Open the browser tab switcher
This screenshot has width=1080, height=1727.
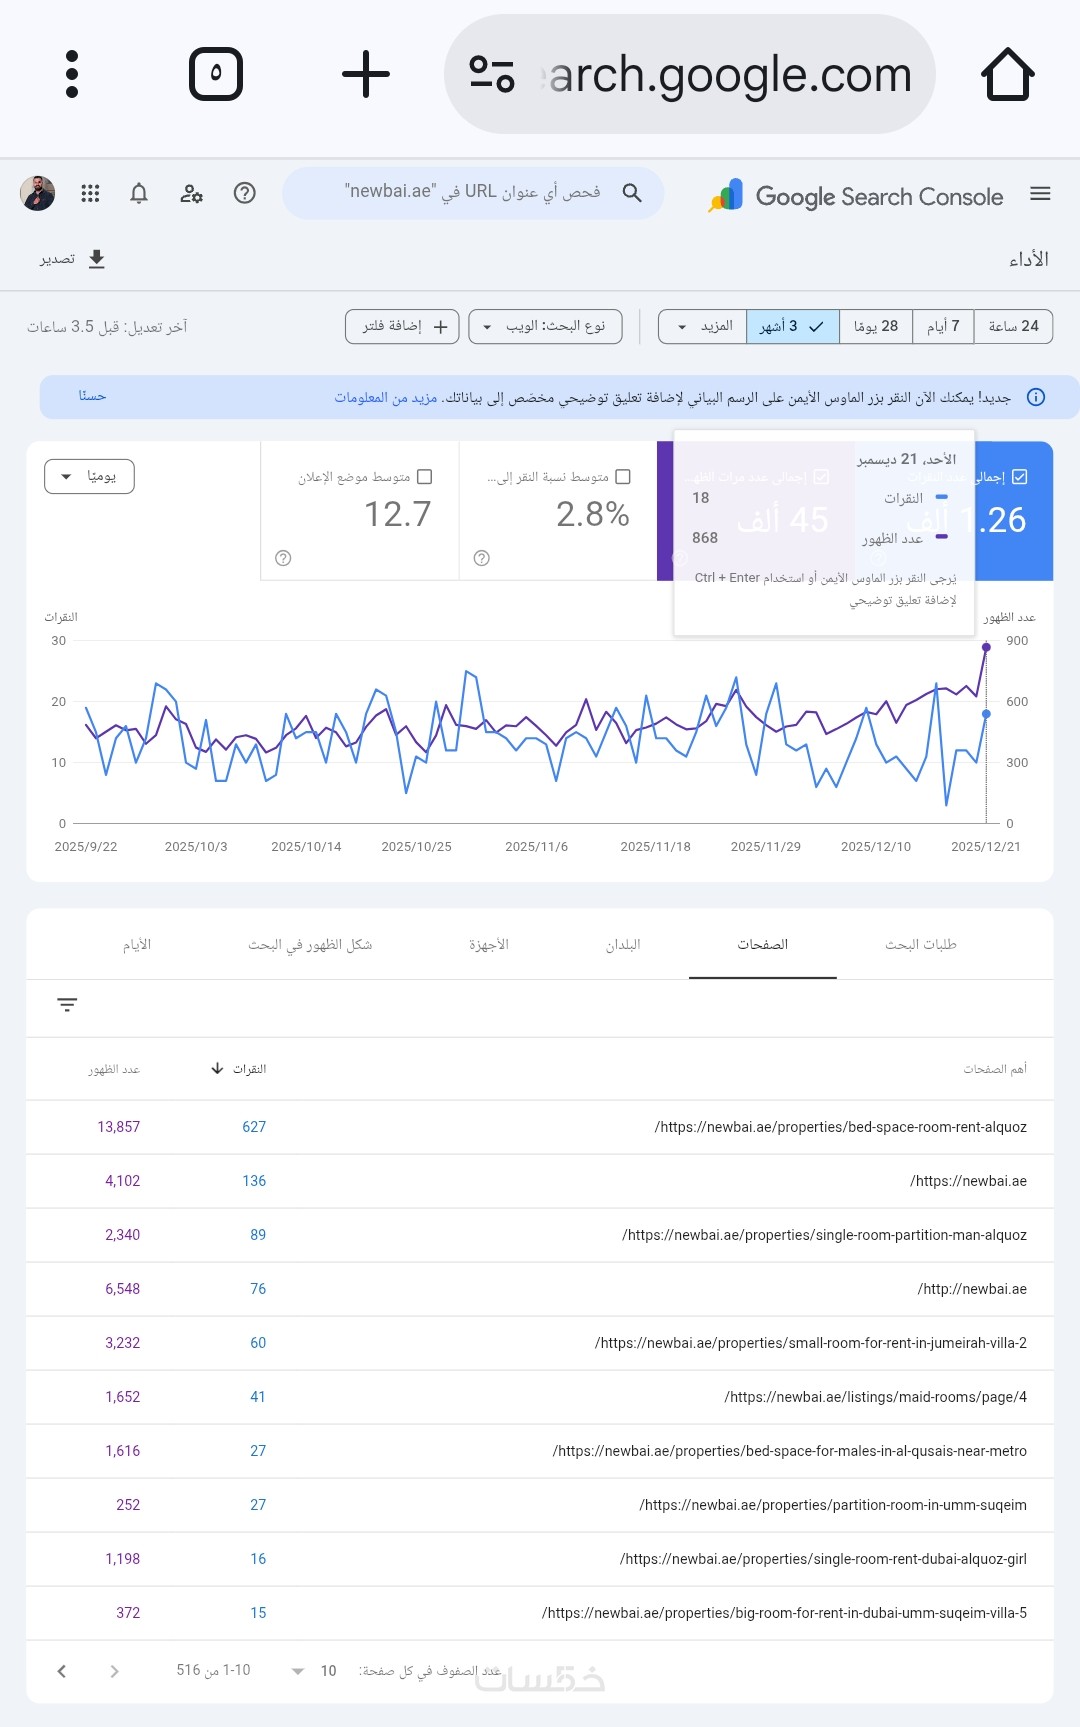pyautogui.click(x=216, y=75)
